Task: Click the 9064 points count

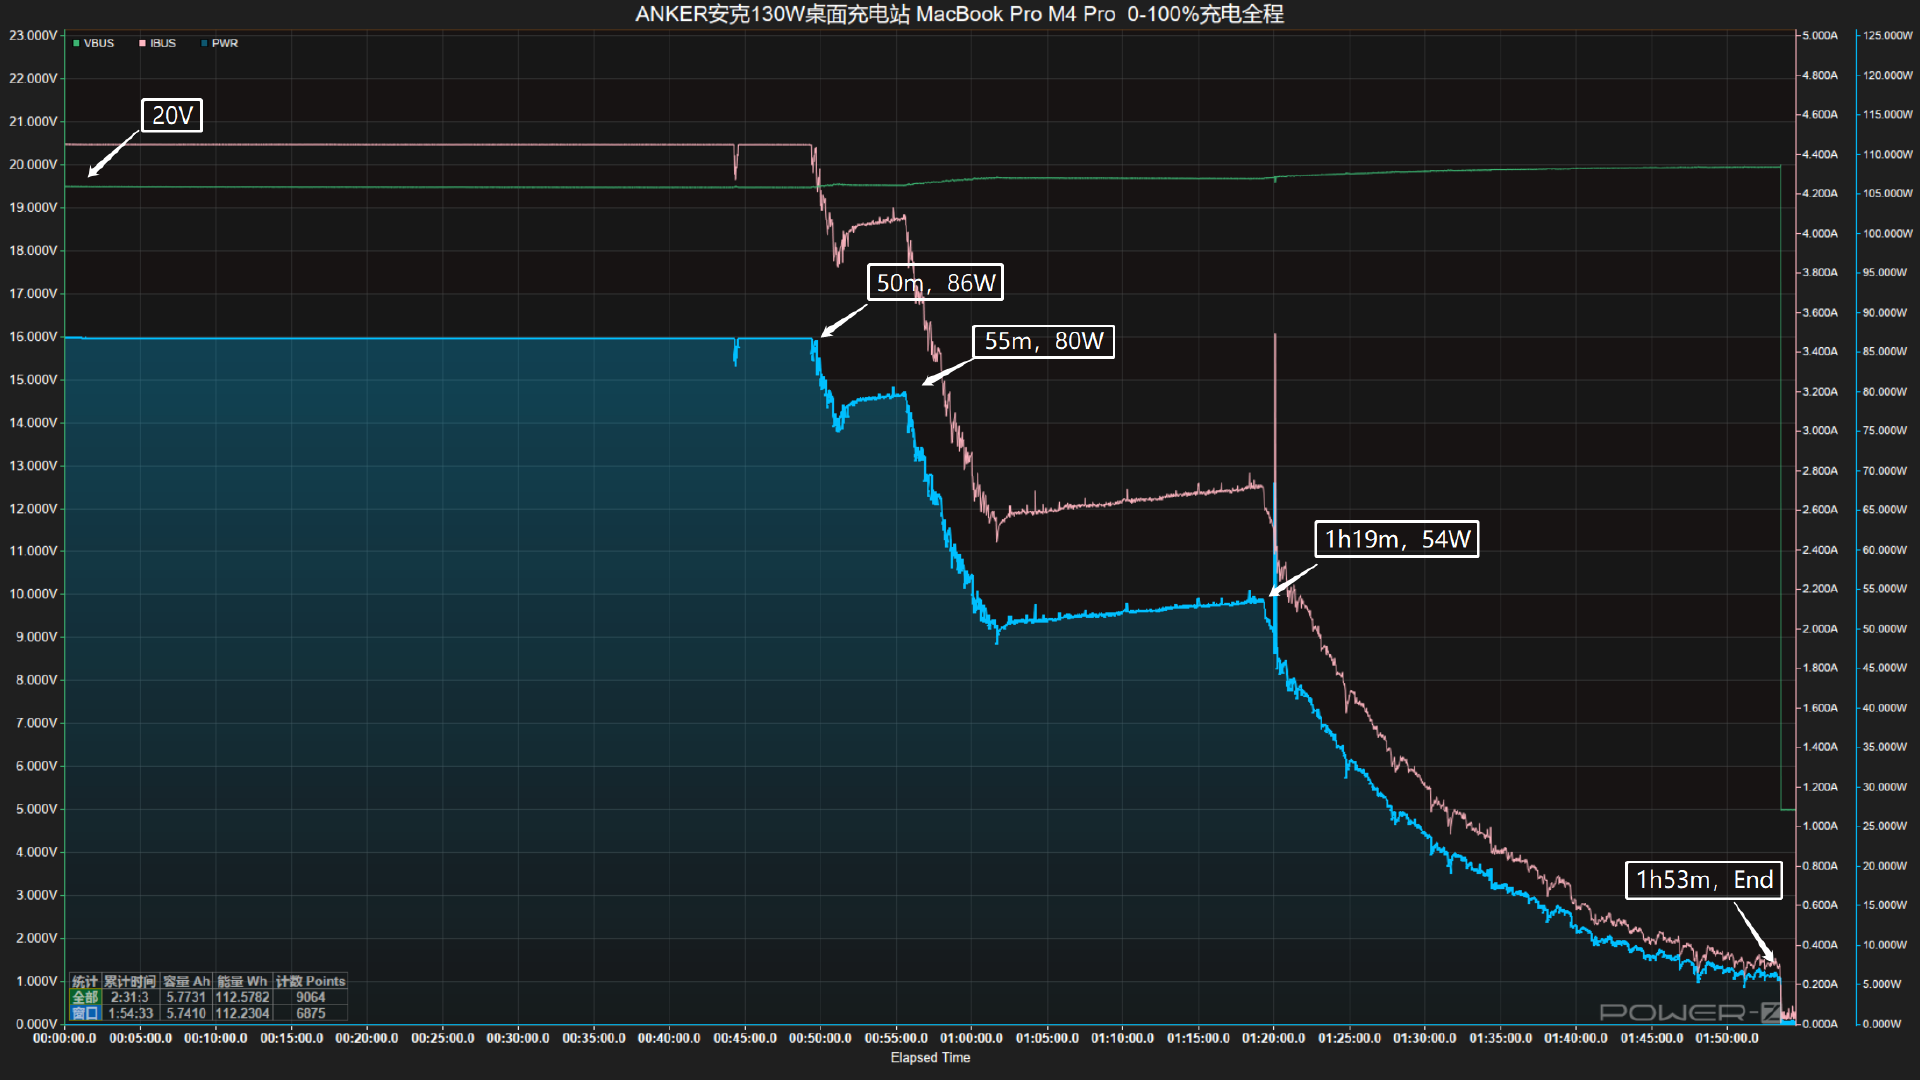Action: click(310, 997)
